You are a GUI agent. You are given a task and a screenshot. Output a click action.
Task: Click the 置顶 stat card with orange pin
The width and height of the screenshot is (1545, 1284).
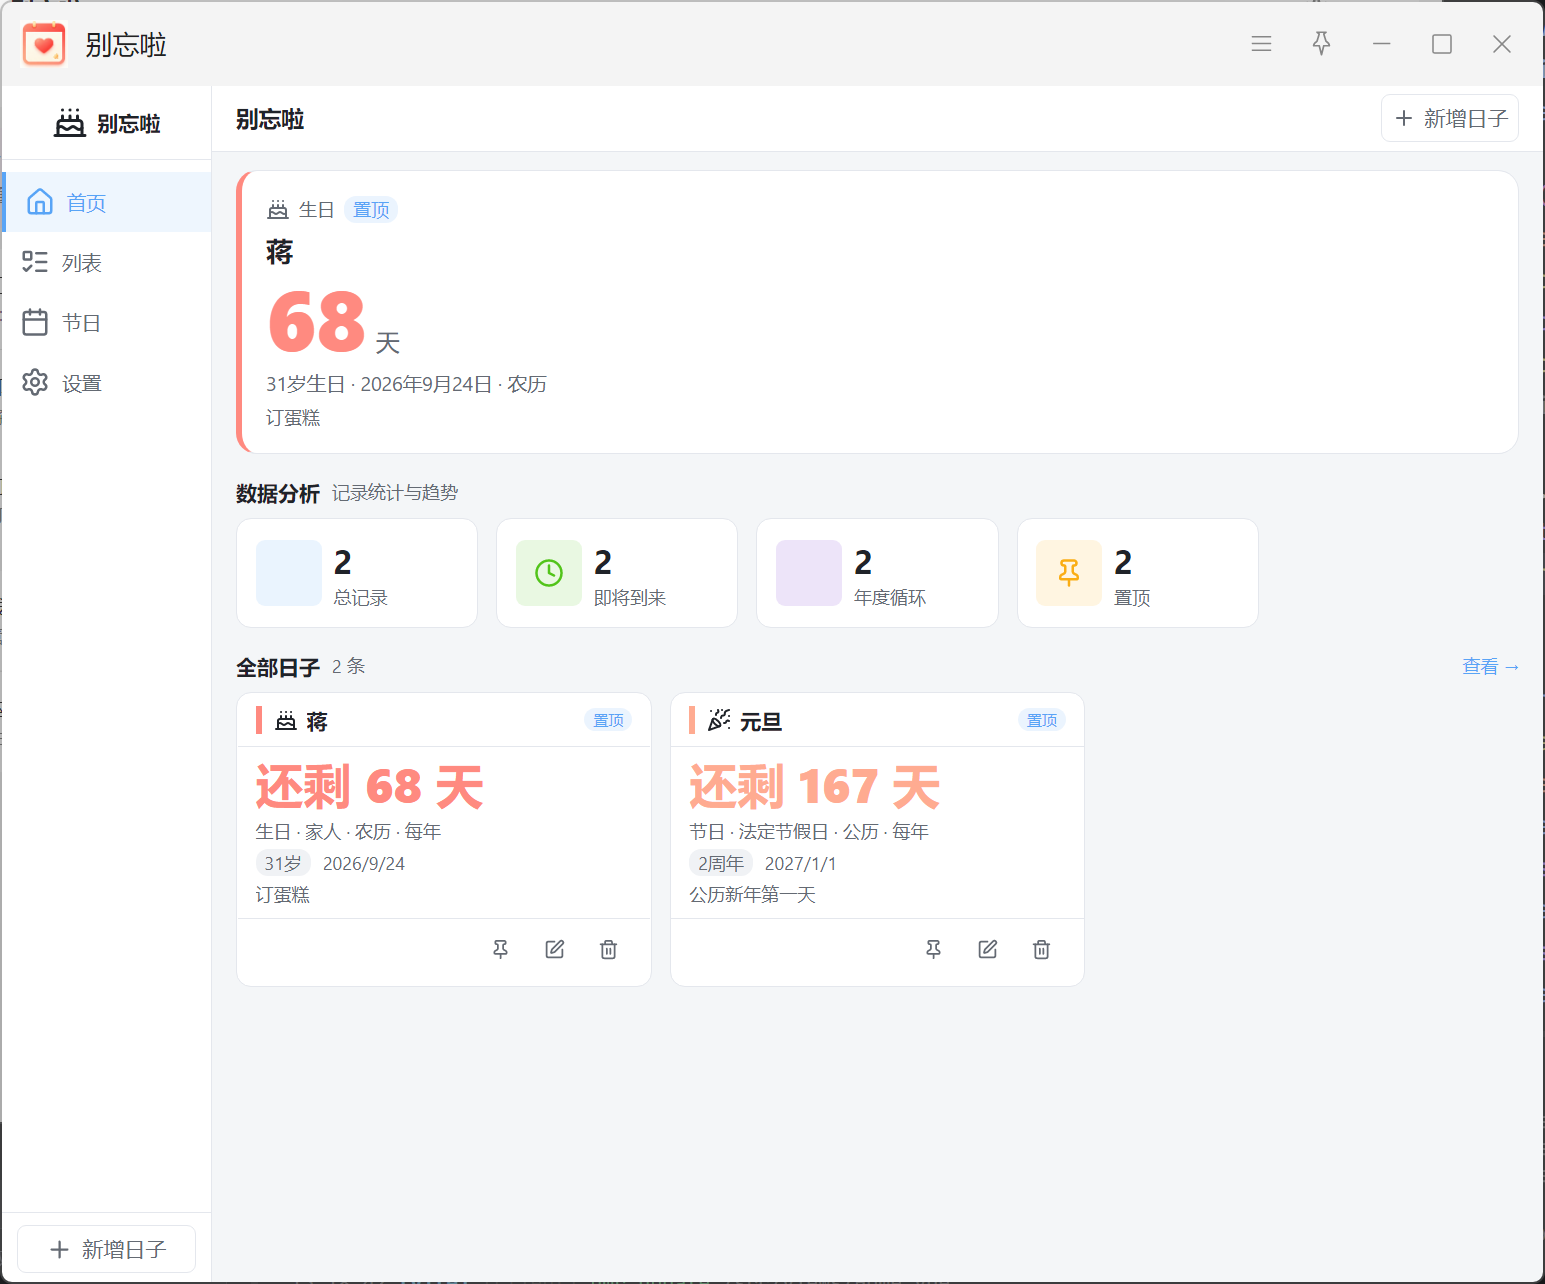[x=1138, y=573]
